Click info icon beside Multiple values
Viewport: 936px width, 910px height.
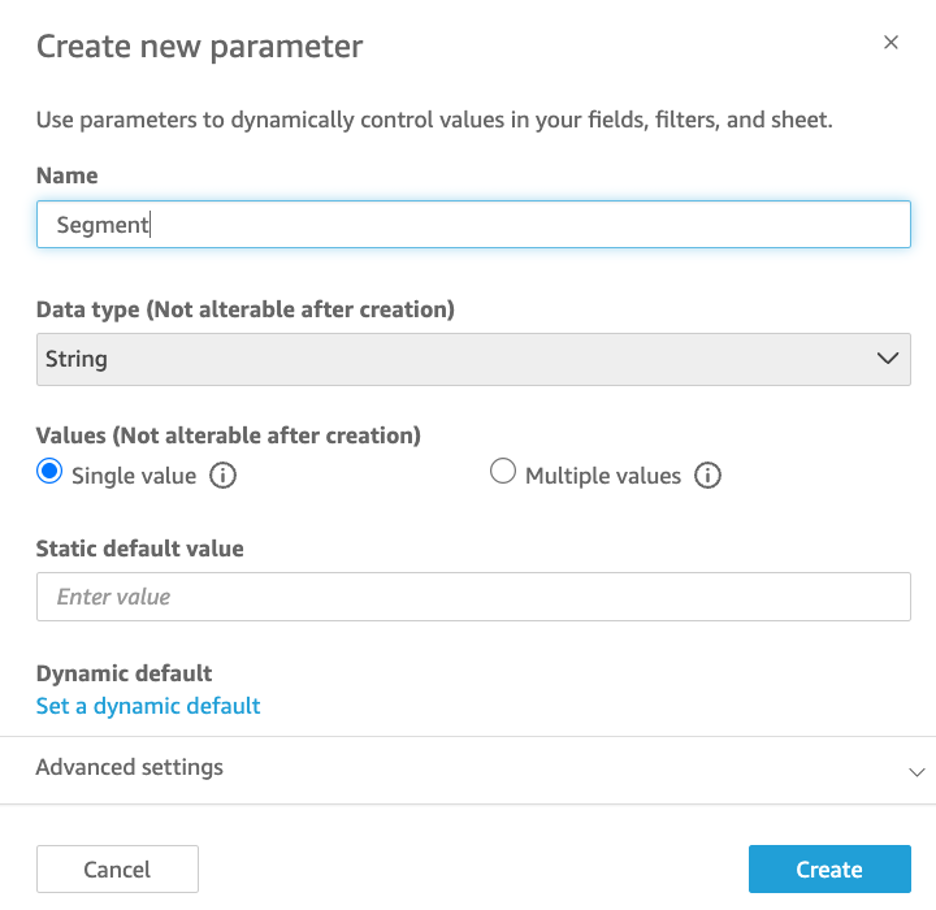707,476
